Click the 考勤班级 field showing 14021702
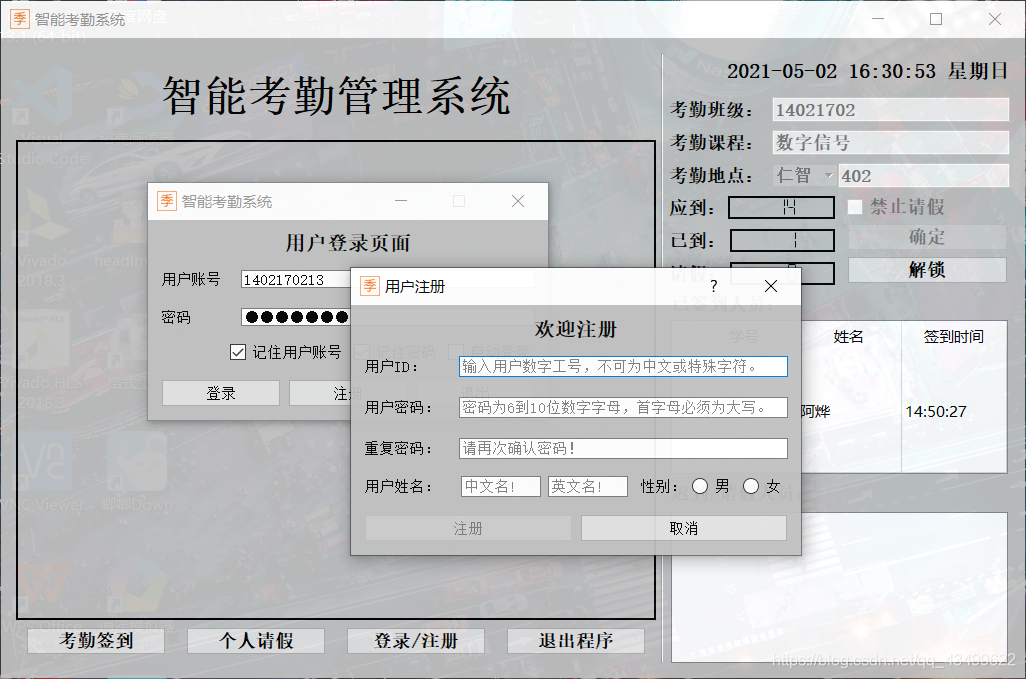The width and height of the screenshot is (1026, 679). 891,110
